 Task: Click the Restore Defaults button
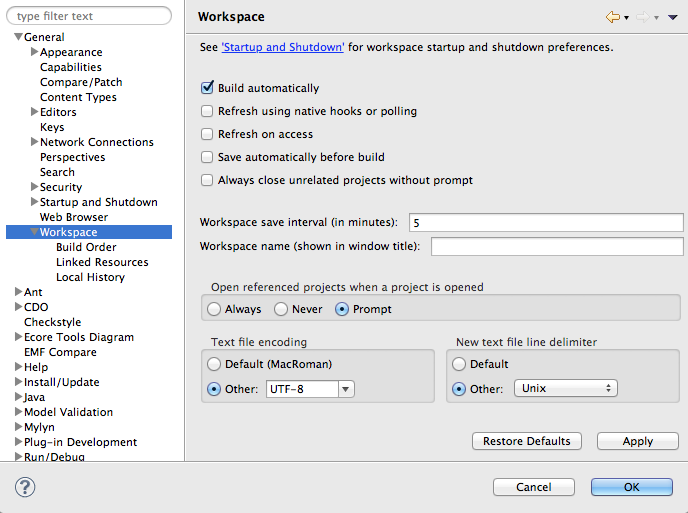(526, 441)
